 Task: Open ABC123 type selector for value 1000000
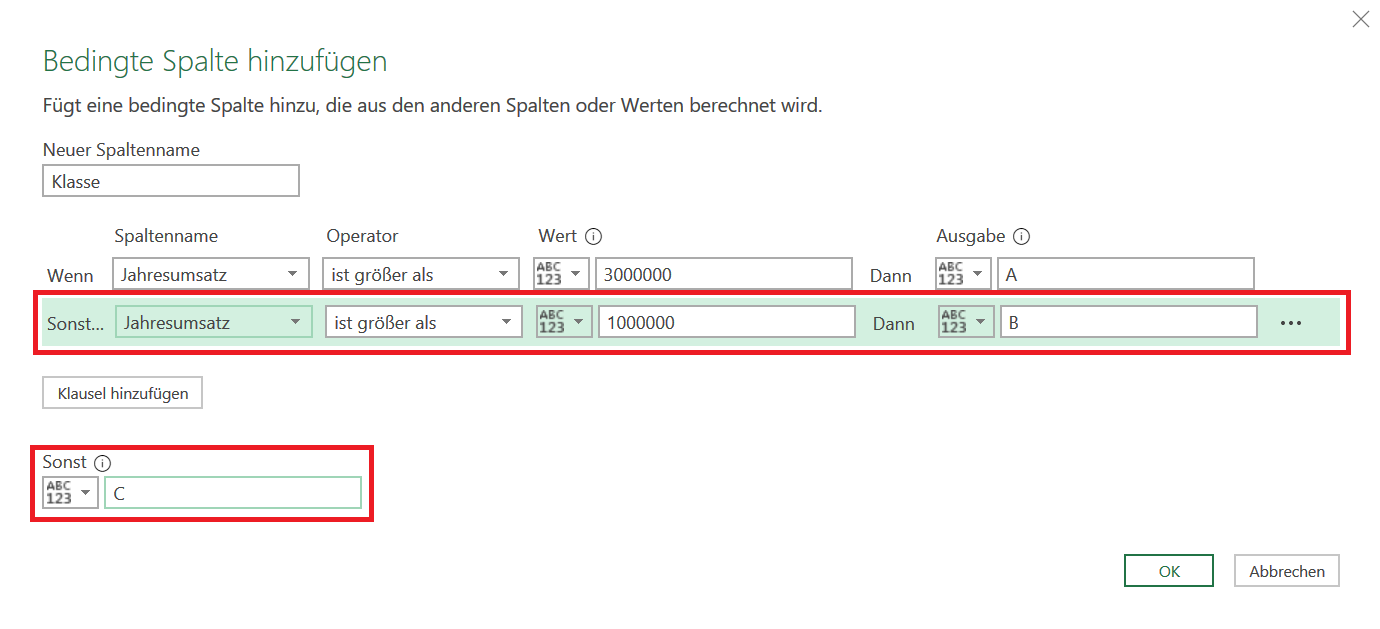coord(565,322)
